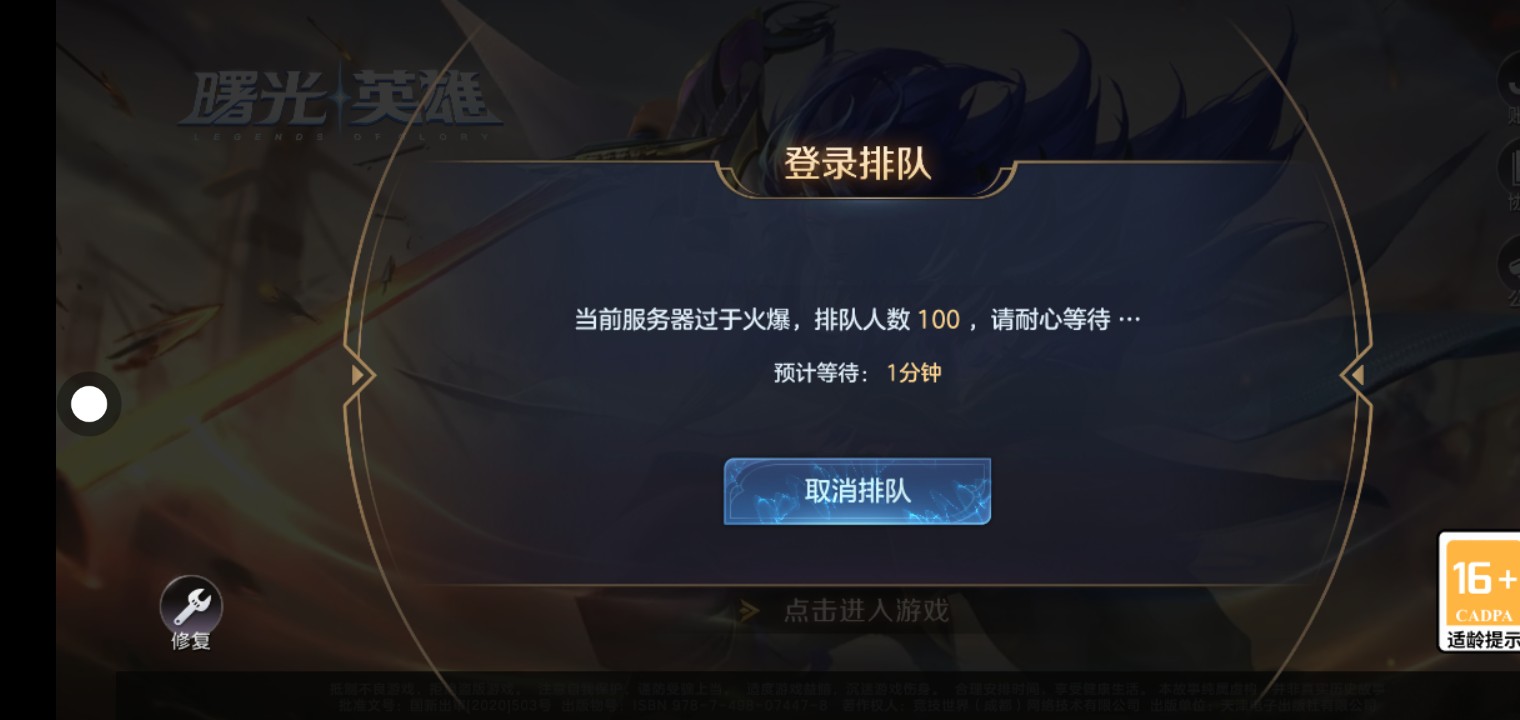The image size is (1520, 720).
Task: Cancel queue with 取消排队 button
Action: click(857, 491)
